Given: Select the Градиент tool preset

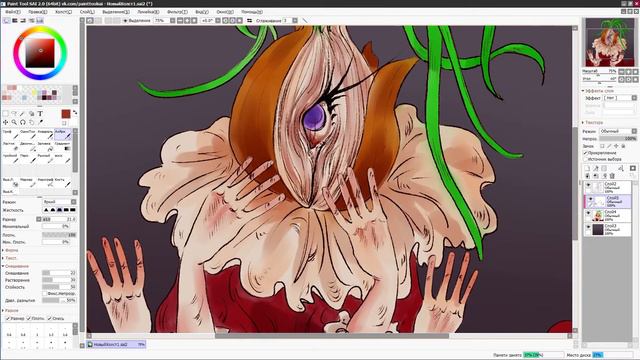Looking at the screenshot, I should tap(63, 147).
